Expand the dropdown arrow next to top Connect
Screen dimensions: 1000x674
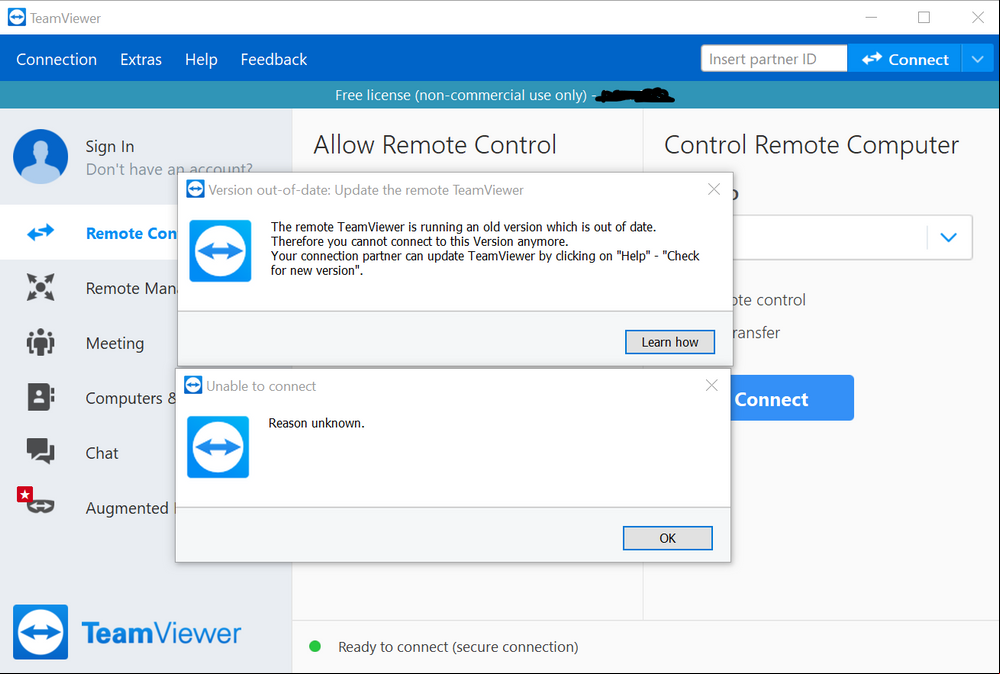(x=978, y=59)
